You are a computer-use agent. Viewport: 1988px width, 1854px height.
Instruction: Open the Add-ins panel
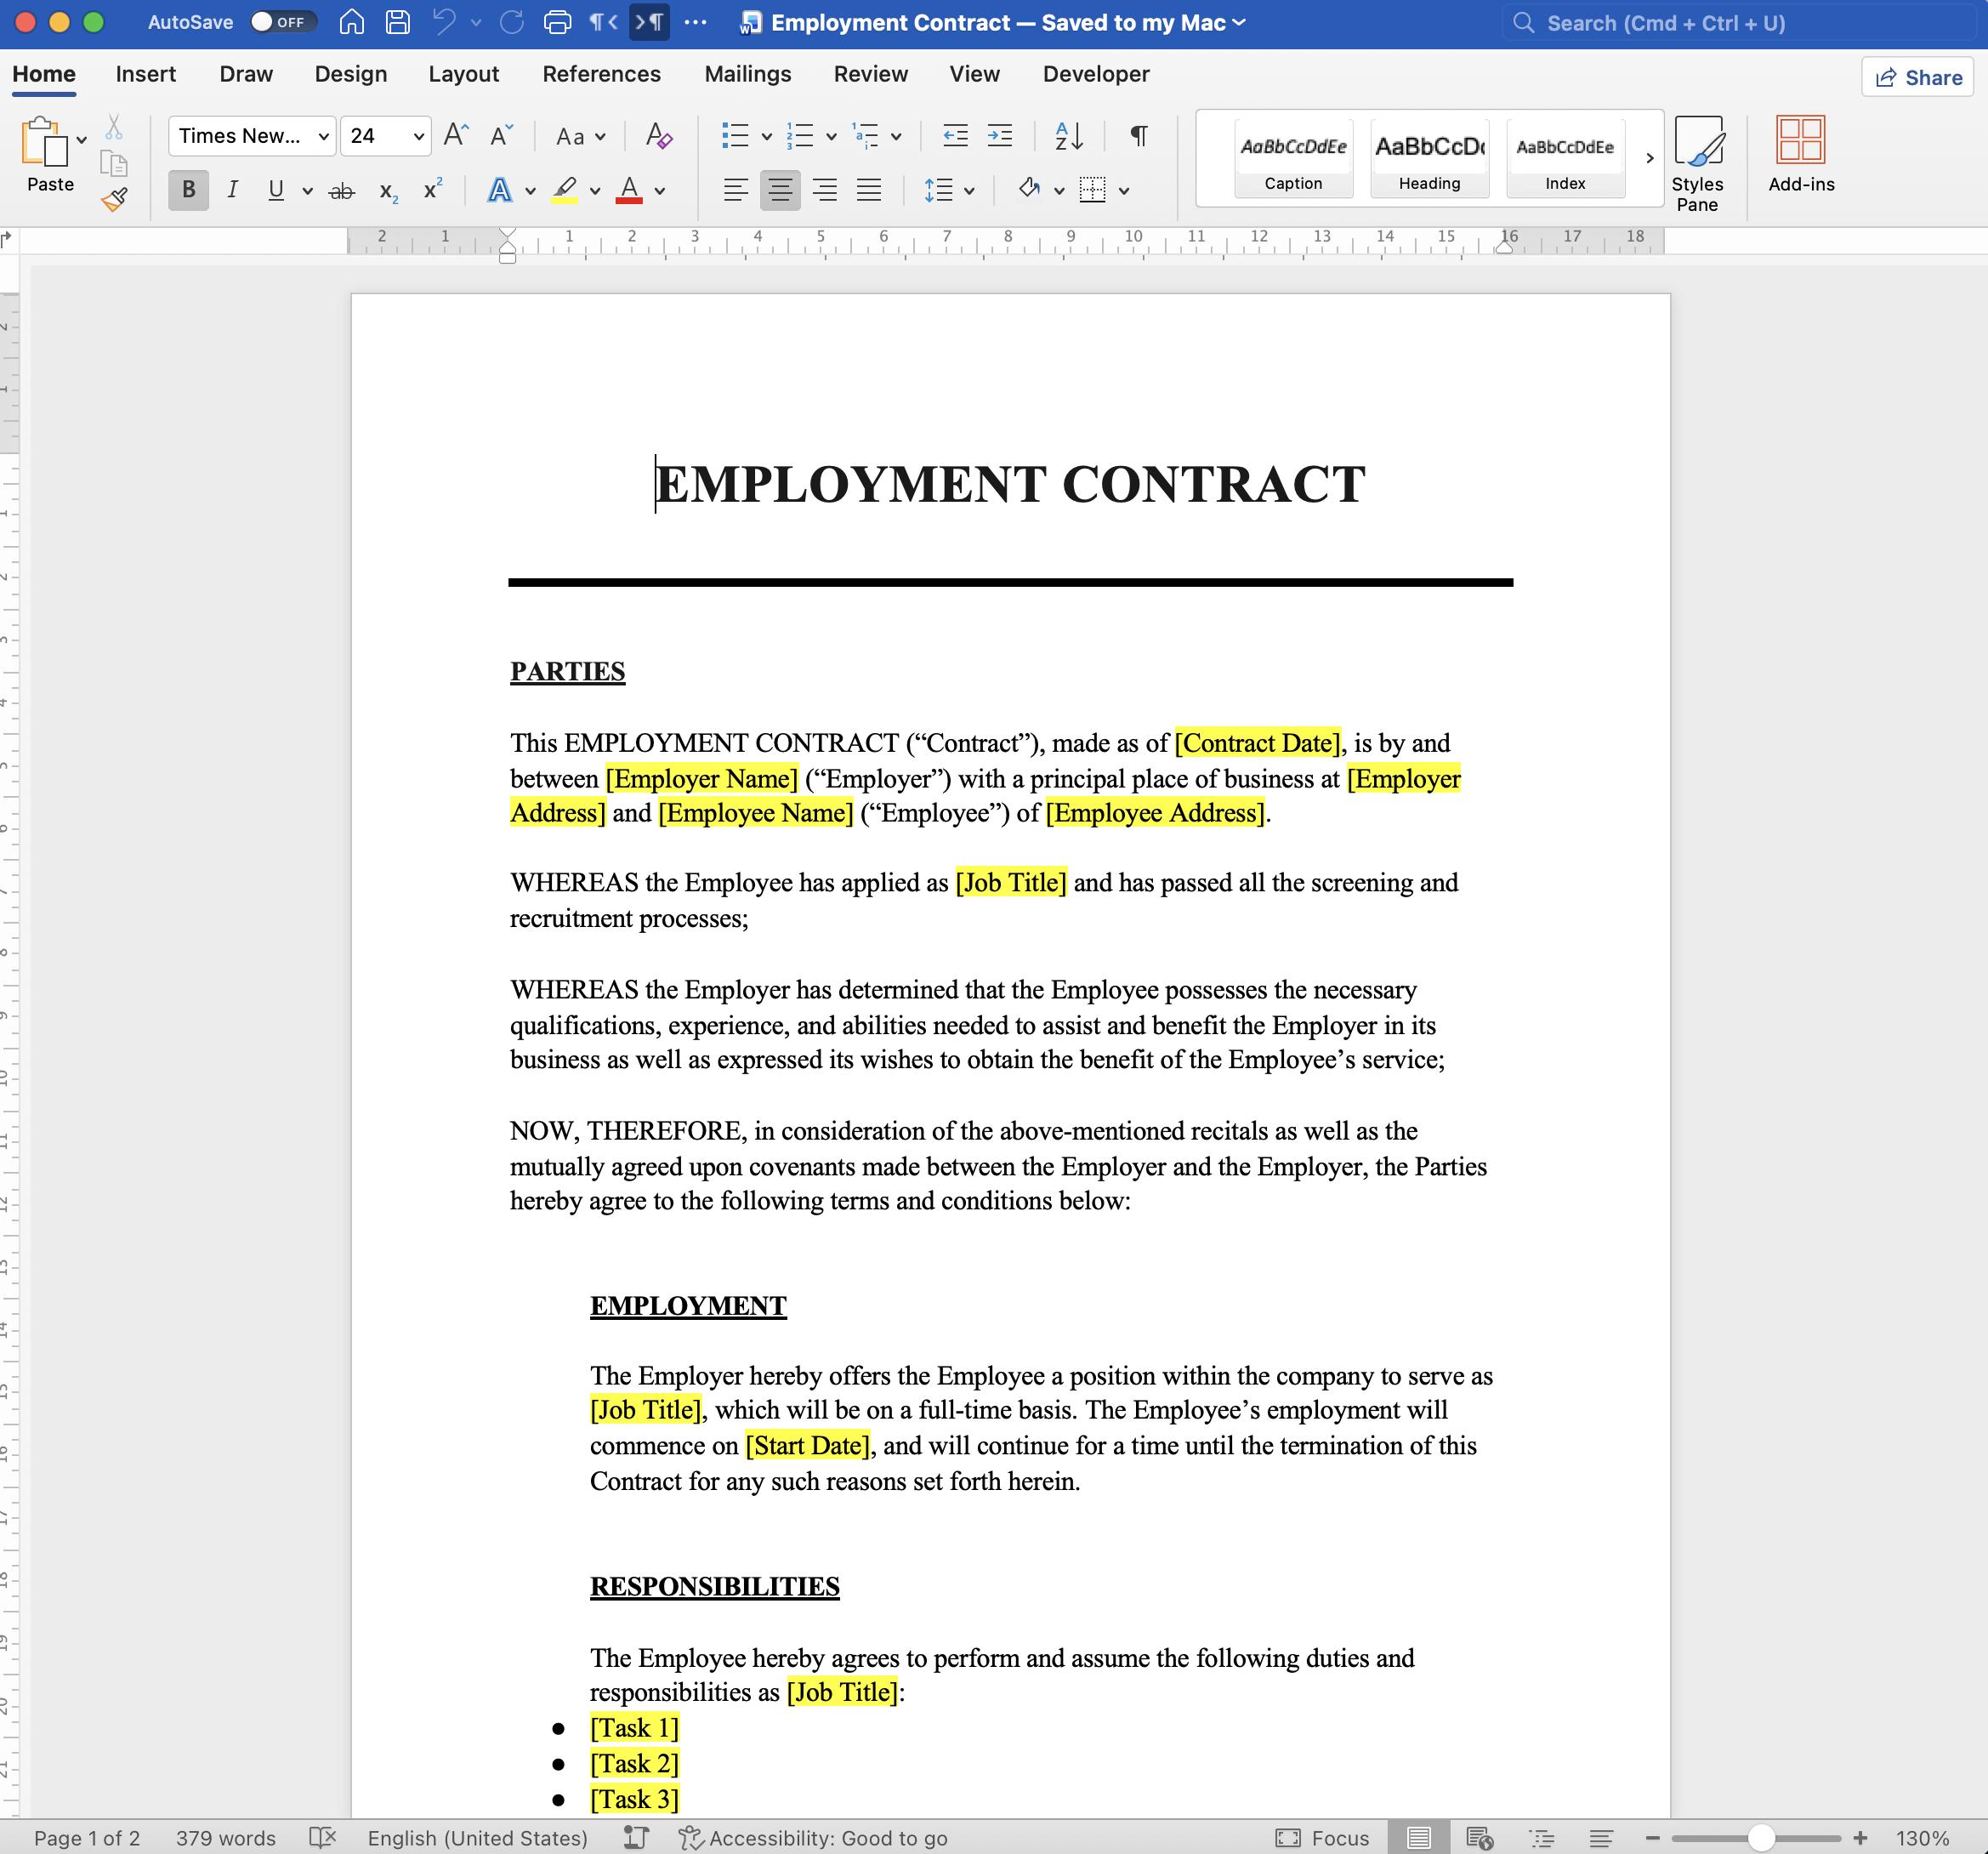point(1800,160)
